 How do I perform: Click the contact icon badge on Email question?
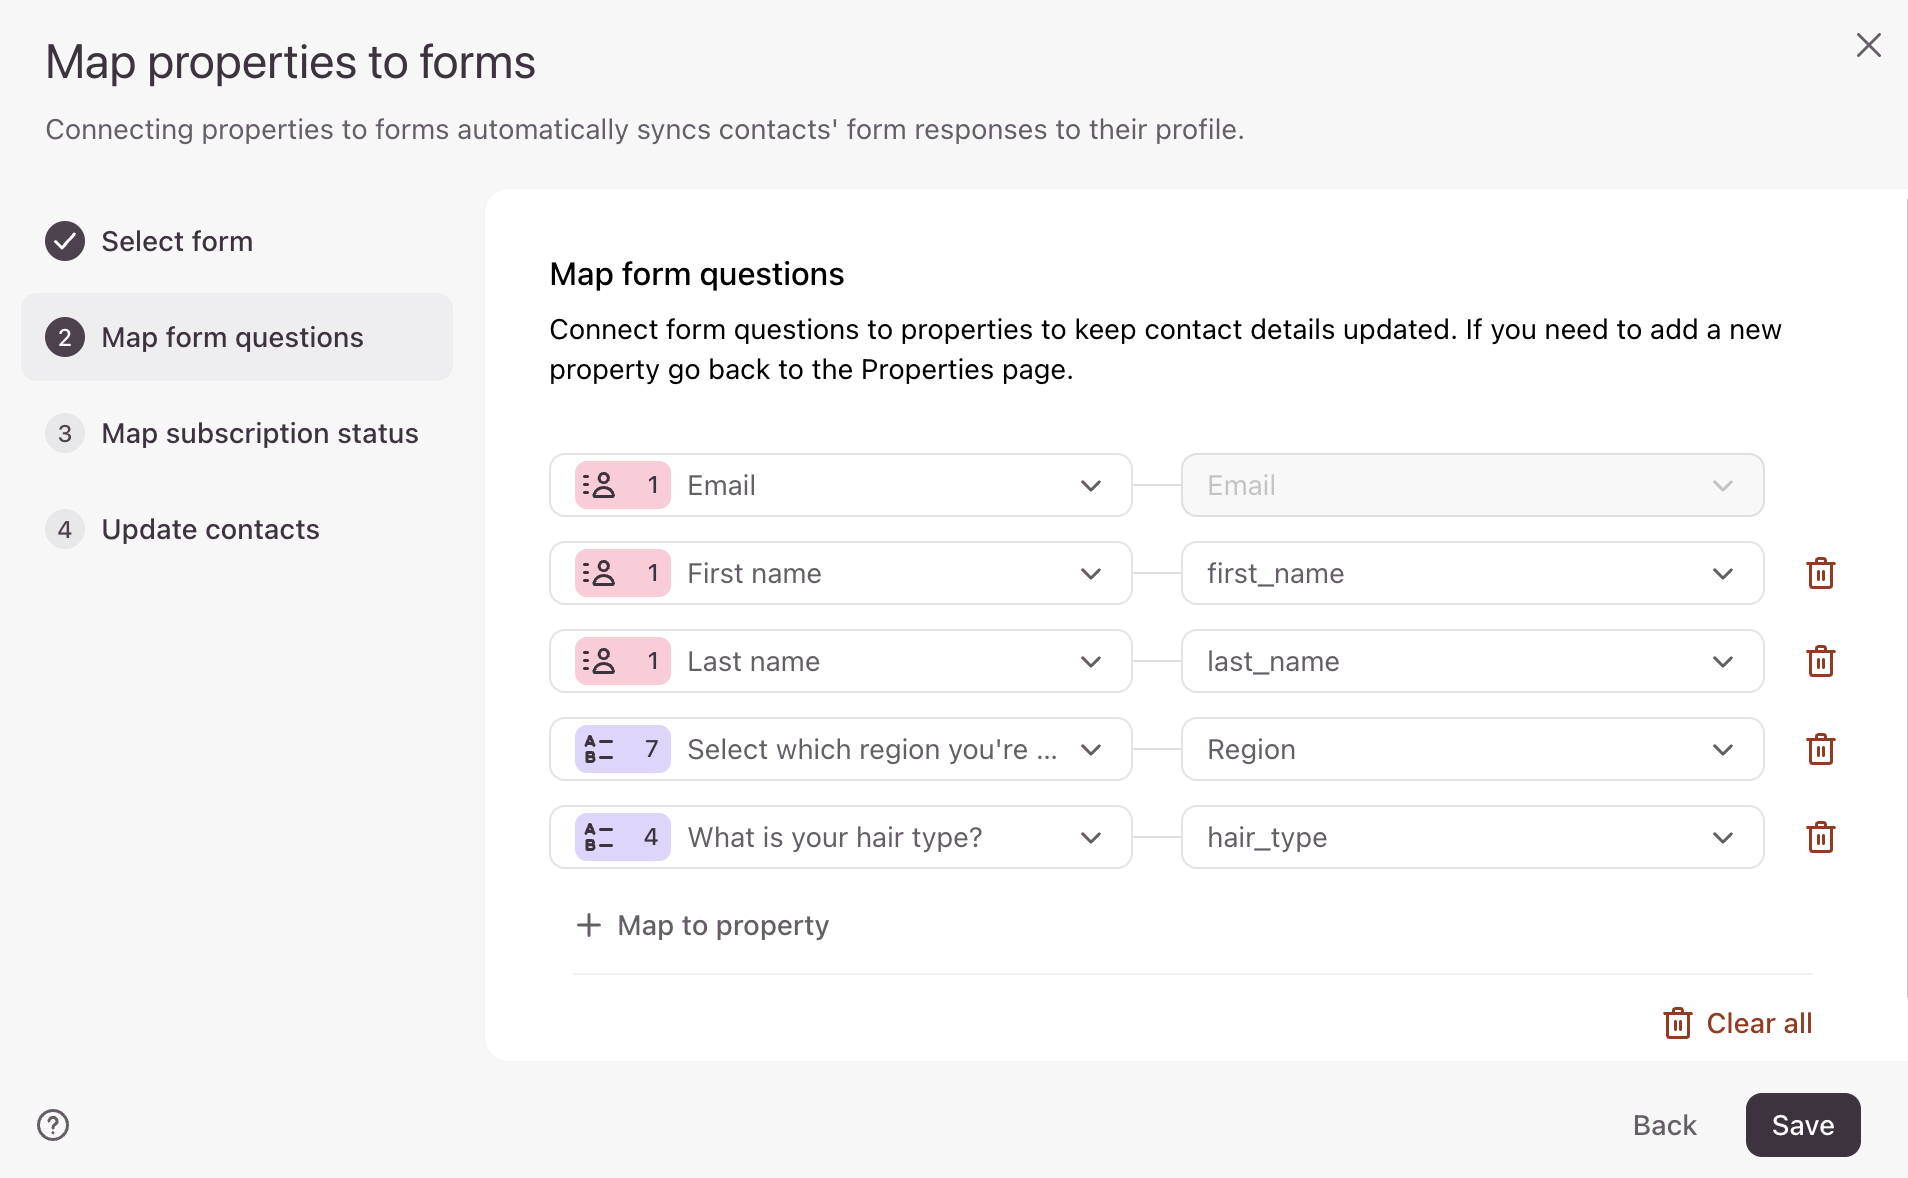click(x=622, y=485)
